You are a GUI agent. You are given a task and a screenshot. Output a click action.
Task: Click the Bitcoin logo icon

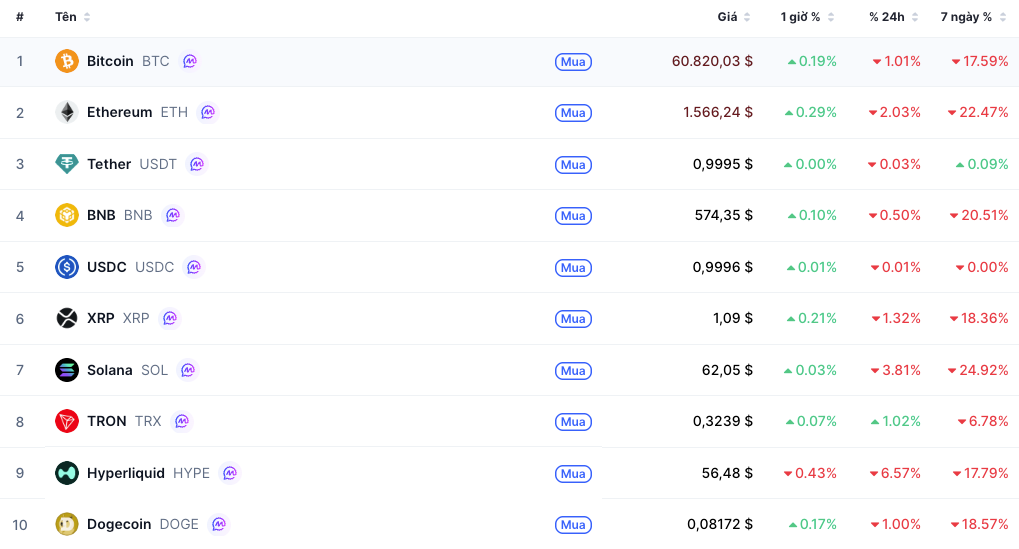coord(66,61)
